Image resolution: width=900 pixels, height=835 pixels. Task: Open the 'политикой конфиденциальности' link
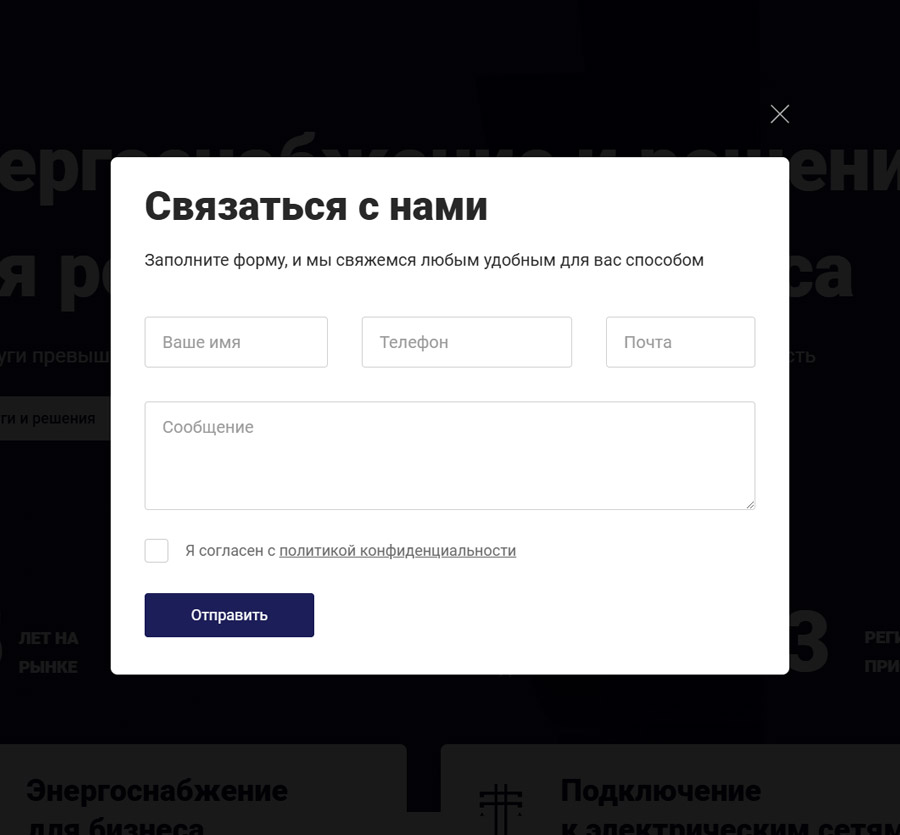[397, 551]
